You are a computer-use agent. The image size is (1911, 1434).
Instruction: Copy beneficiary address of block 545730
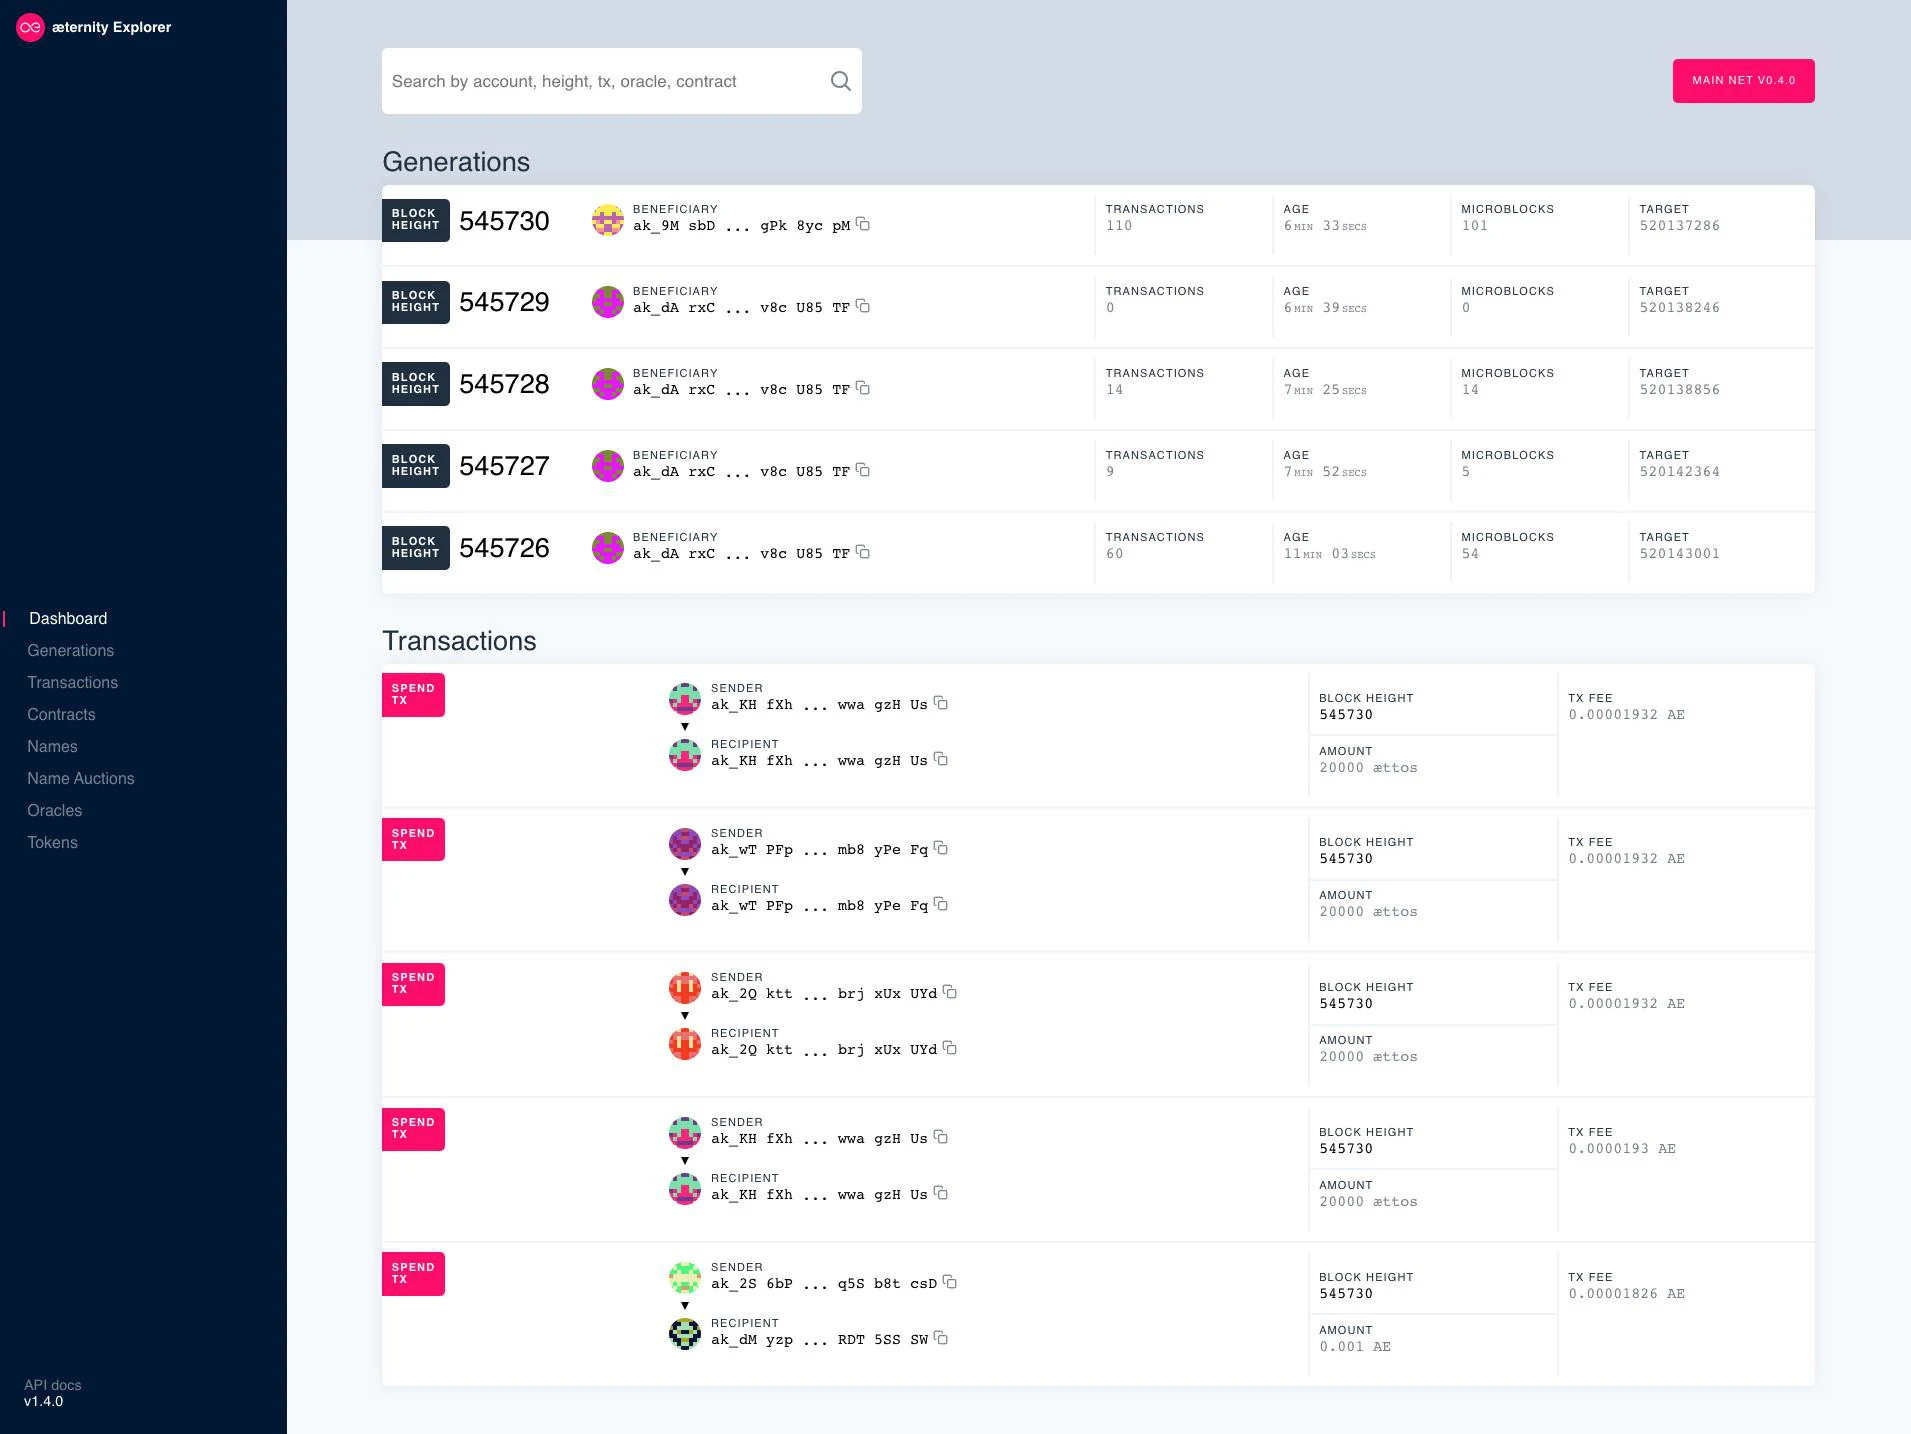pos(863,224)
